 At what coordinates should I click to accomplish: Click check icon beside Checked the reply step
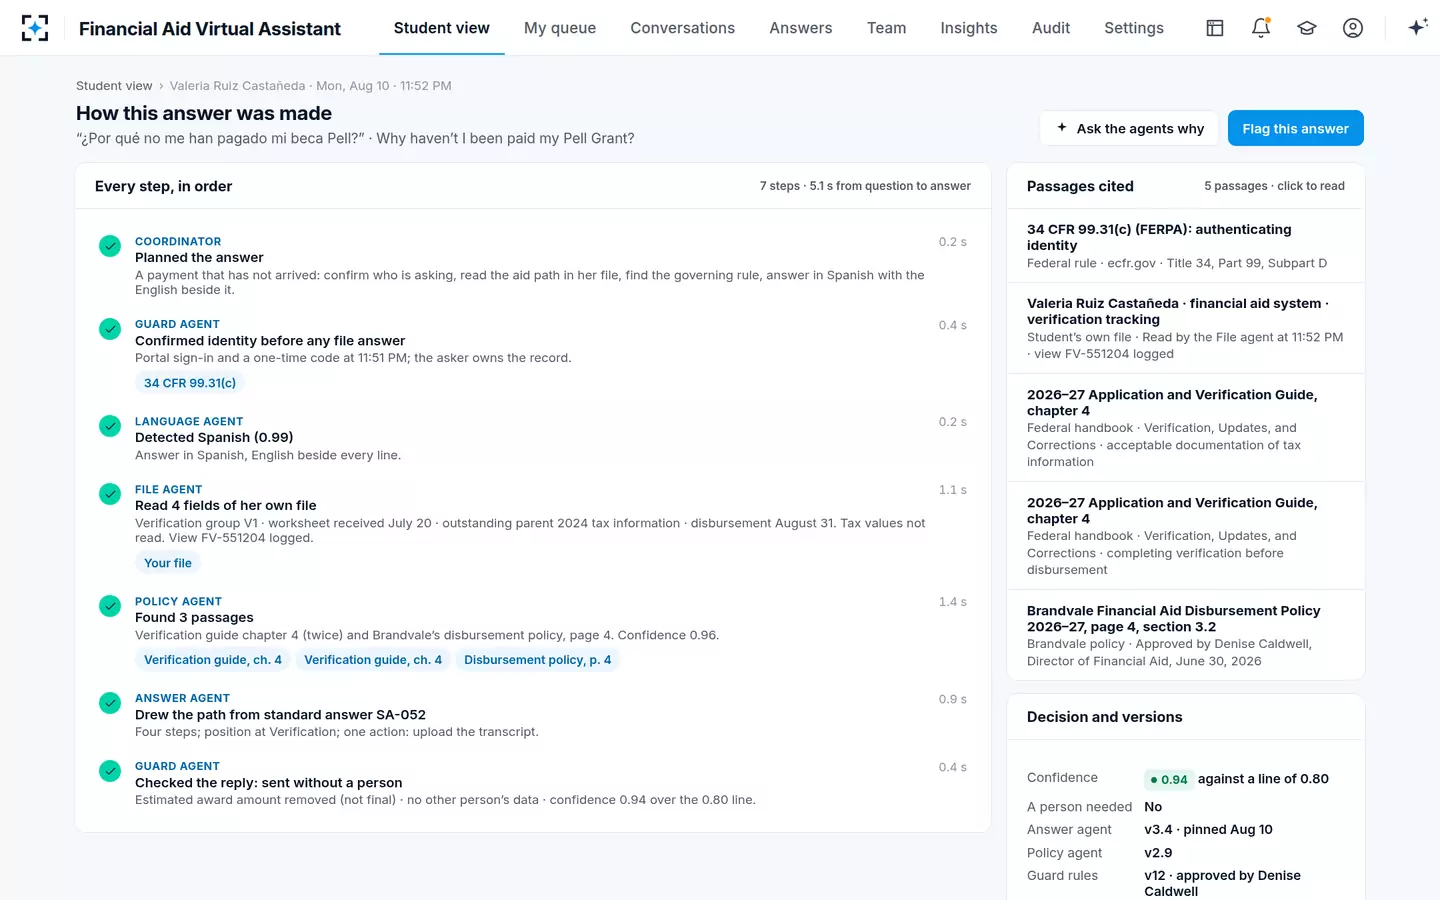(x=110, y=771)
